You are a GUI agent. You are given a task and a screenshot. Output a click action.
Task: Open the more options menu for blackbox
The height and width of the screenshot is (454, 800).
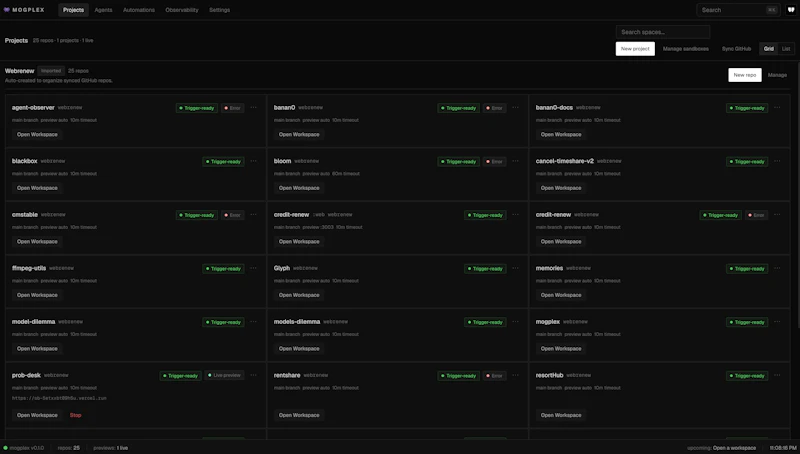pyautogui.click(x=254, y=161)
